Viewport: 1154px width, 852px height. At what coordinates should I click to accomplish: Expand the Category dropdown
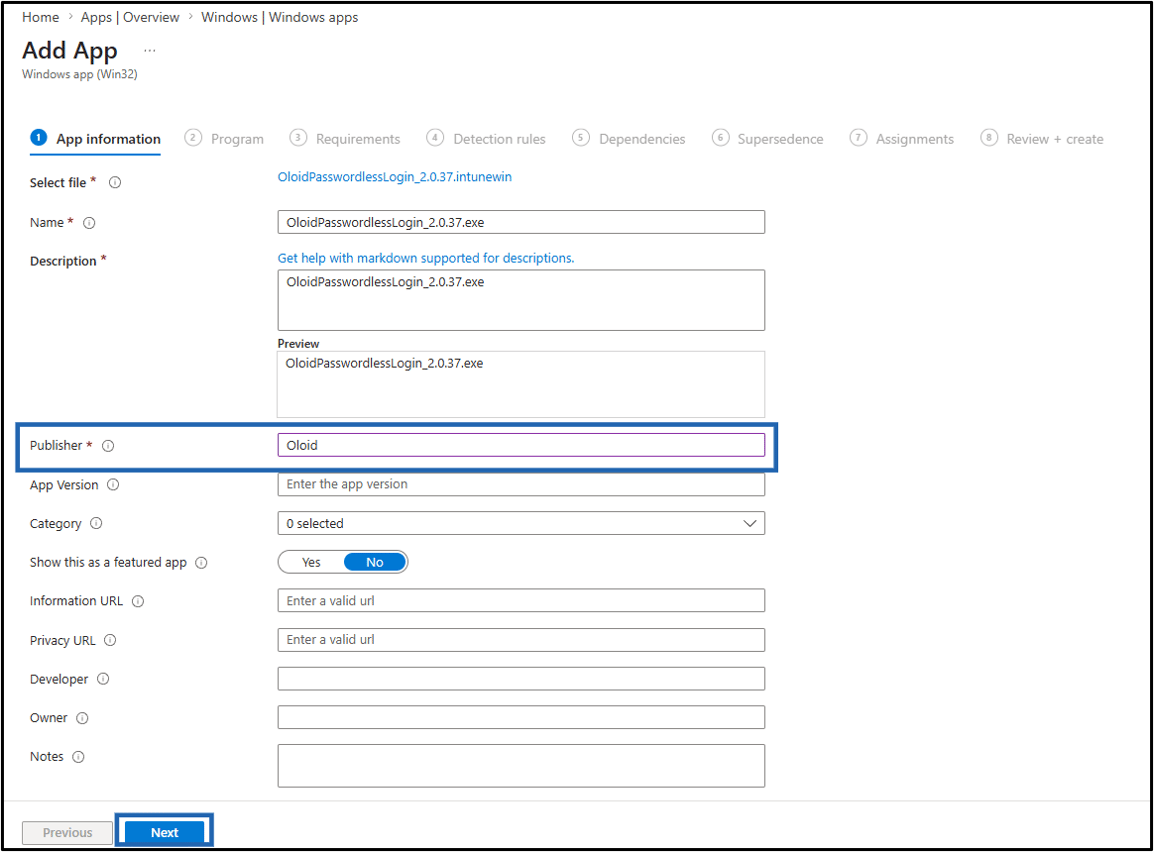click(x=521, y=523)
